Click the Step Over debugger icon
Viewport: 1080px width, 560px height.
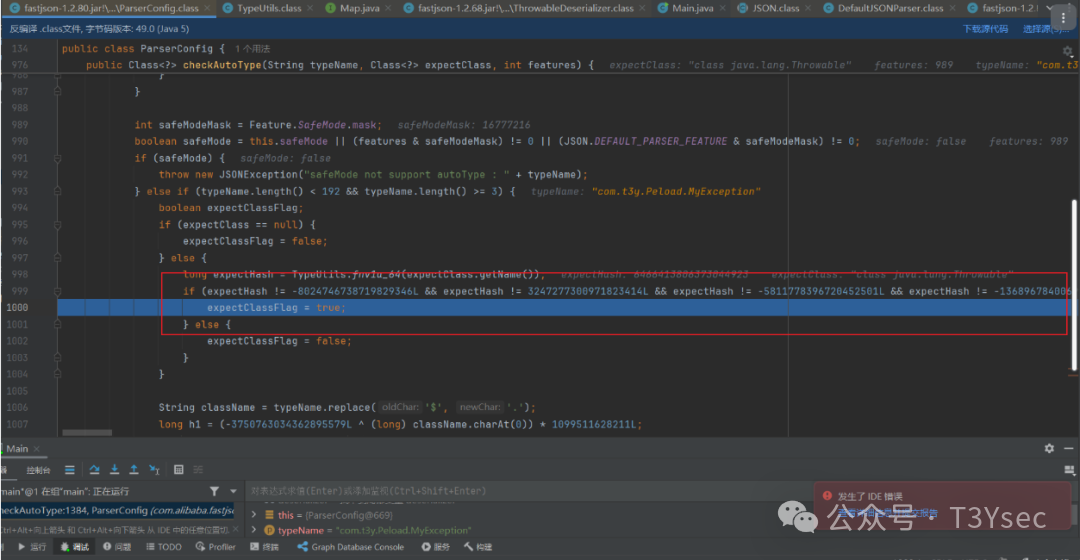click(x=96, y=469)
